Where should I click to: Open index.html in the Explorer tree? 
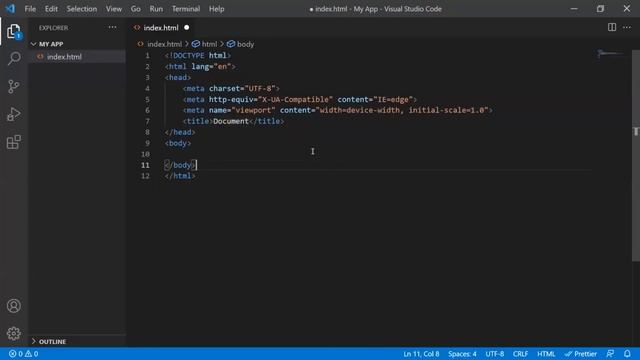pyautogui.click(x=77, y=57)
